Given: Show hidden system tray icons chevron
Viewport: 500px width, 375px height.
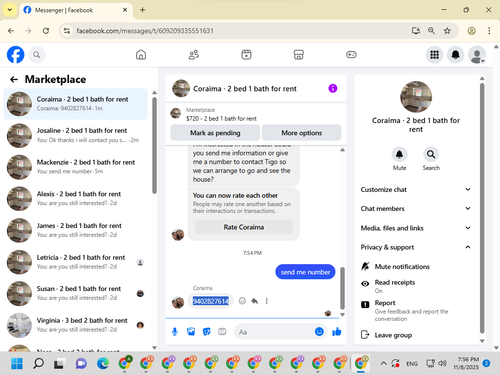Looking at the screenshot, I should point(383,363).
